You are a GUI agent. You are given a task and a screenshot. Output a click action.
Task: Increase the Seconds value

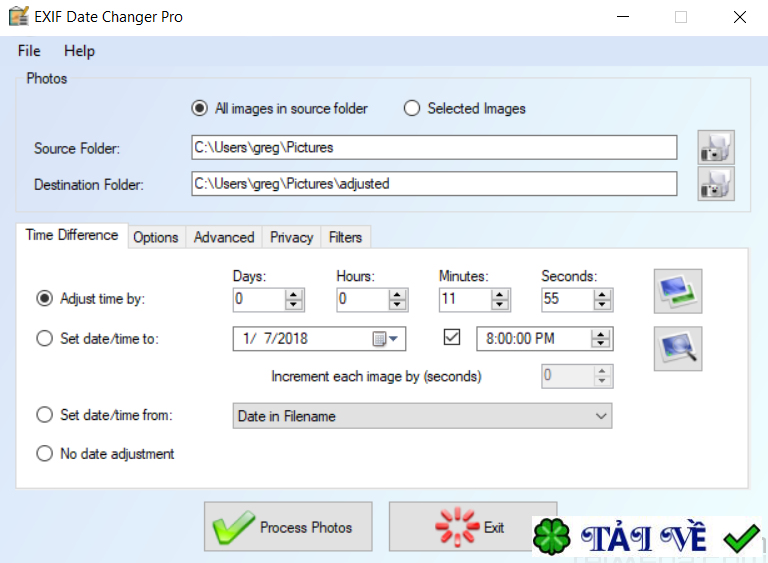602,294
